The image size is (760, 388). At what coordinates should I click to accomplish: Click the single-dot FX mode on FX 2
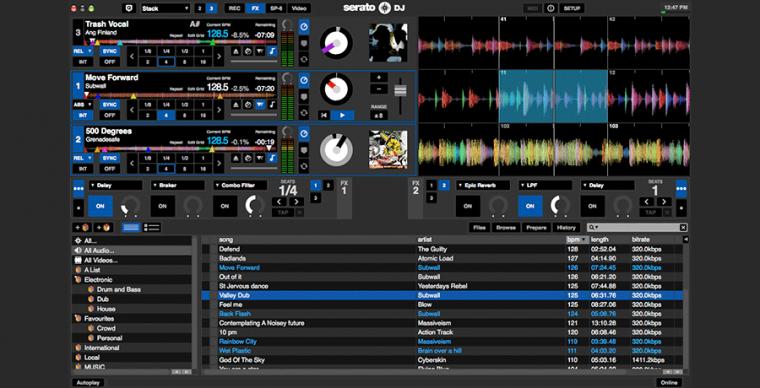click(x=681, y=208)
